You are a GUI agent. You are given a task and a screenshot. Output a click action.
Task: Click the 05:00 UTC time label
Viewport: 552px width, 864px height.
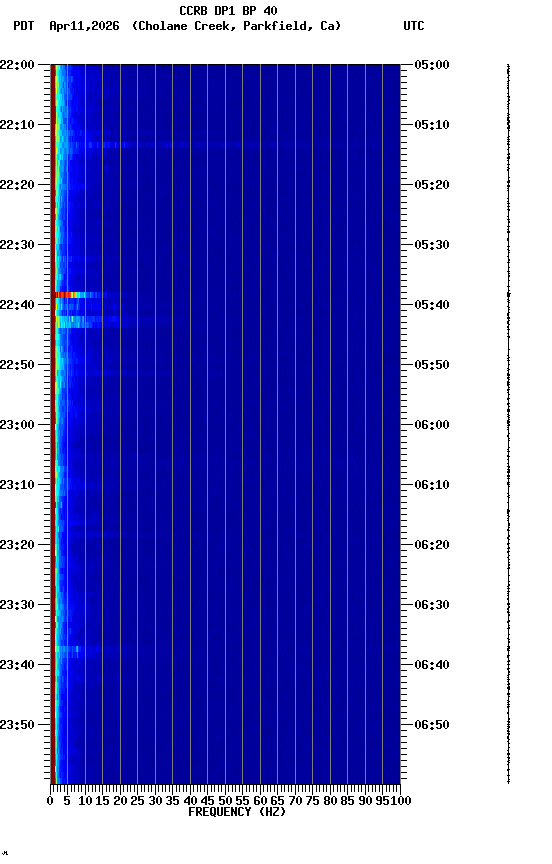(432, 65)
